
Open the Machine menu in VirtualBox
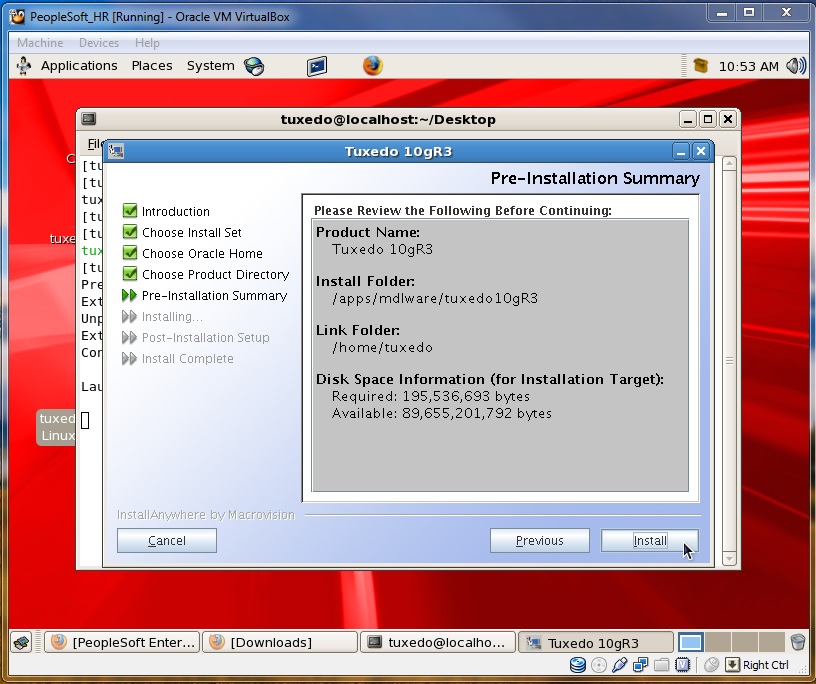coord(39,43)
